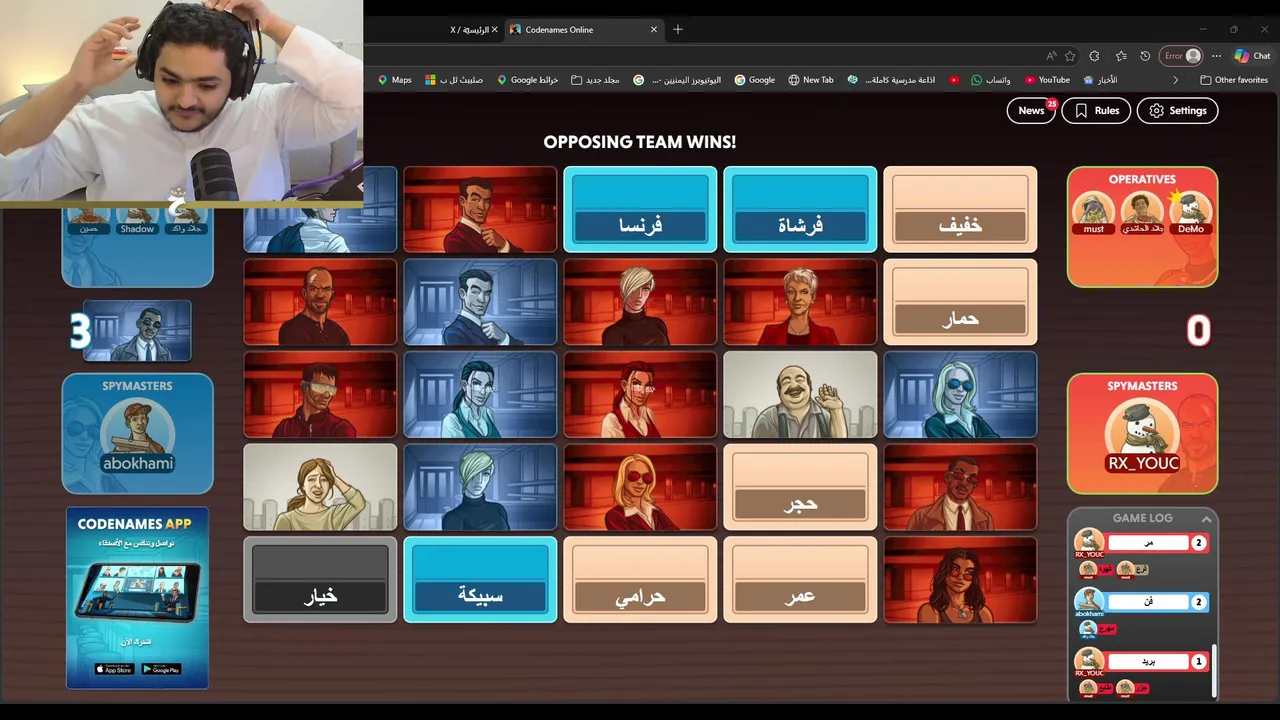Open the Maps bookmark
The height and width of the screenshot is (720, 1280).
click(x=394, y=80)
